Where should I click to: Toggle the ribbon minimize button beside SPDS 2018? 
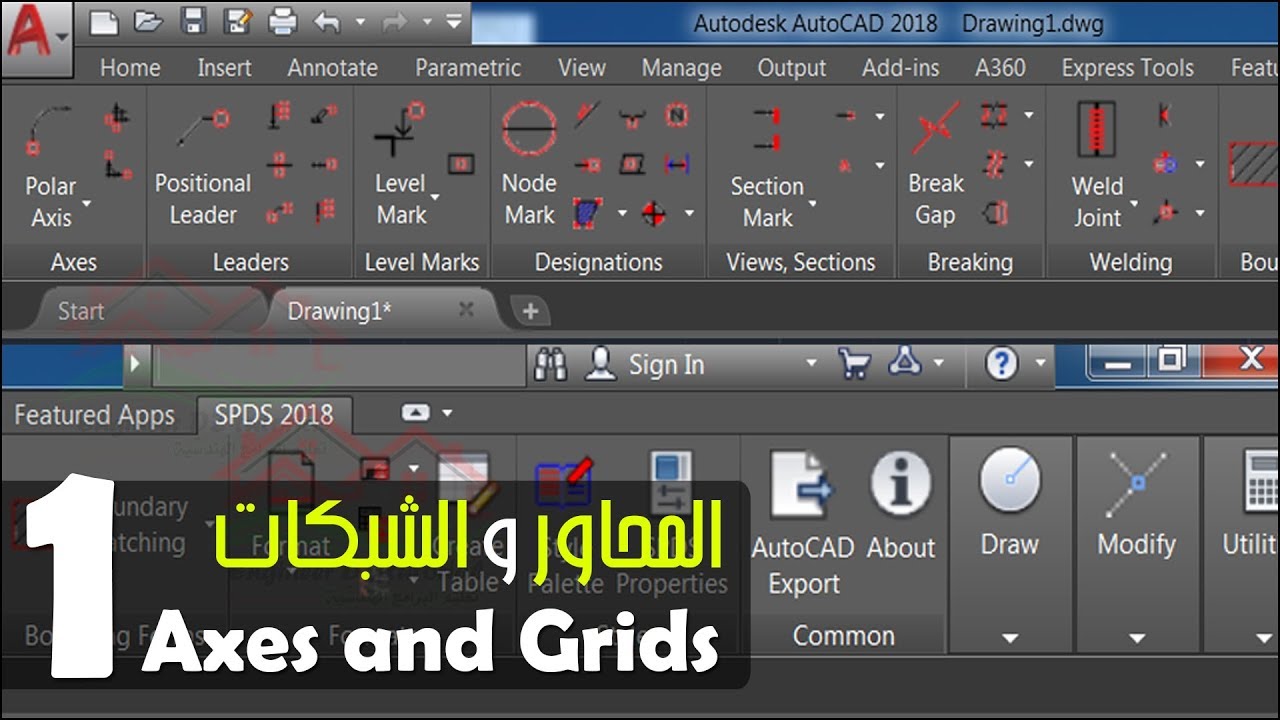click(415, 413)
